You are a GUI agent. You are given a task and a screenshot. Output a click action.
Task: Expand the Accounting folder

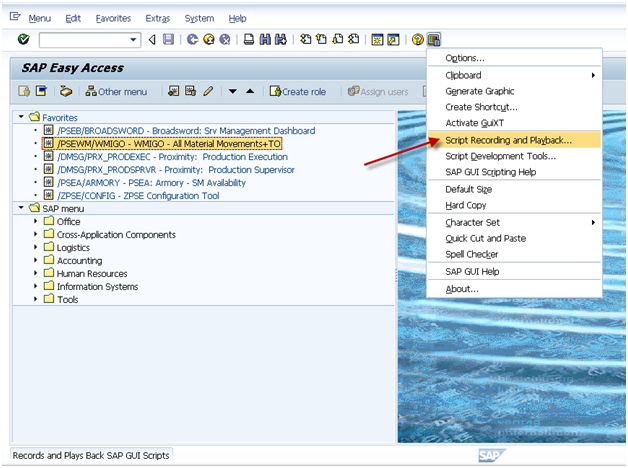click(x=35, y=260)
